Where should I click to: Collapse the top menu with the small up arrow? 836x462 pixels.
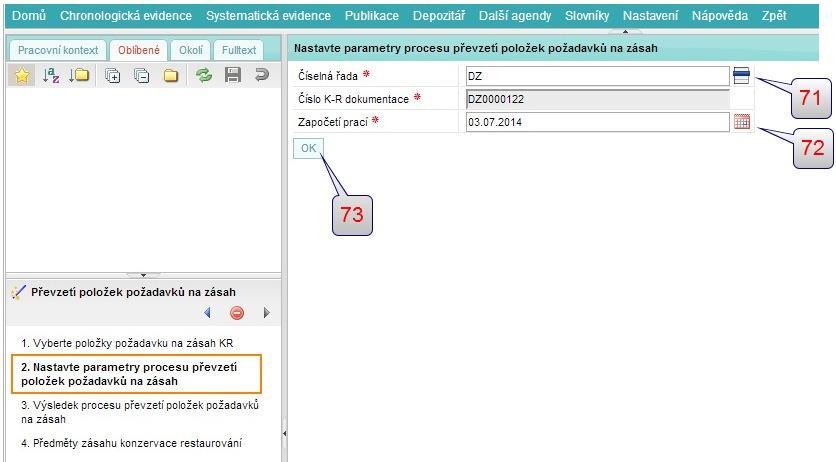pos(625,32)
